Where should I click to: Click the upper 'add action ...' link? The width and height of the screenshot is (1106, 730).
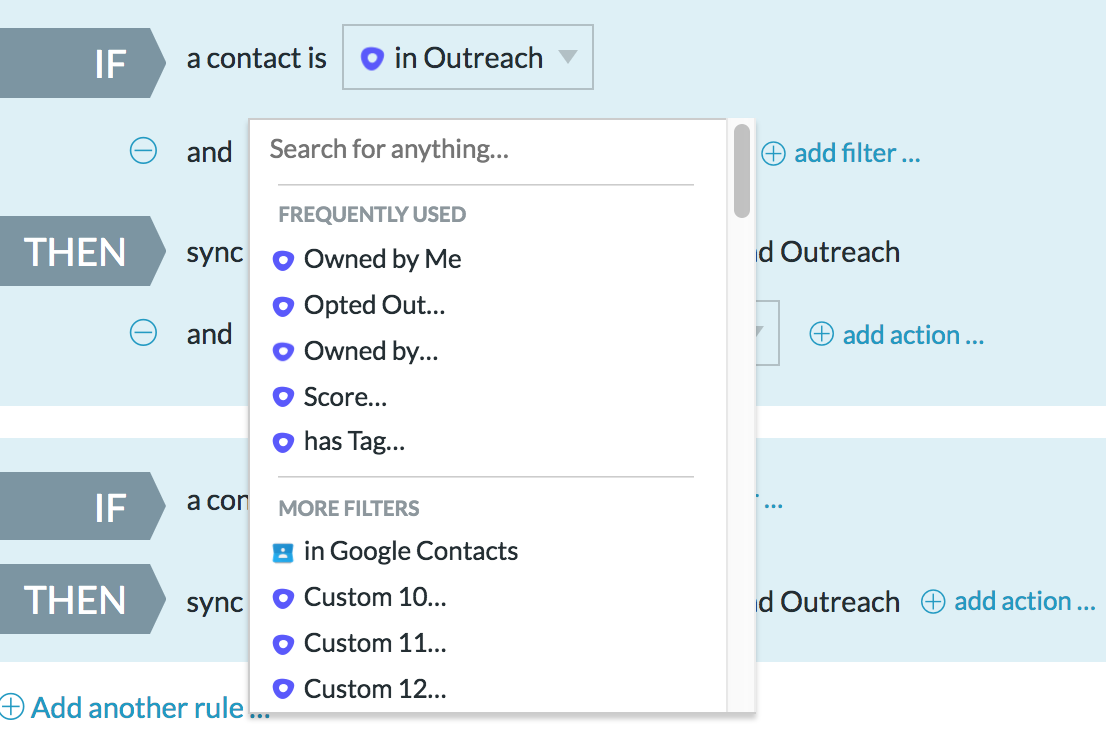click(913, 335)
